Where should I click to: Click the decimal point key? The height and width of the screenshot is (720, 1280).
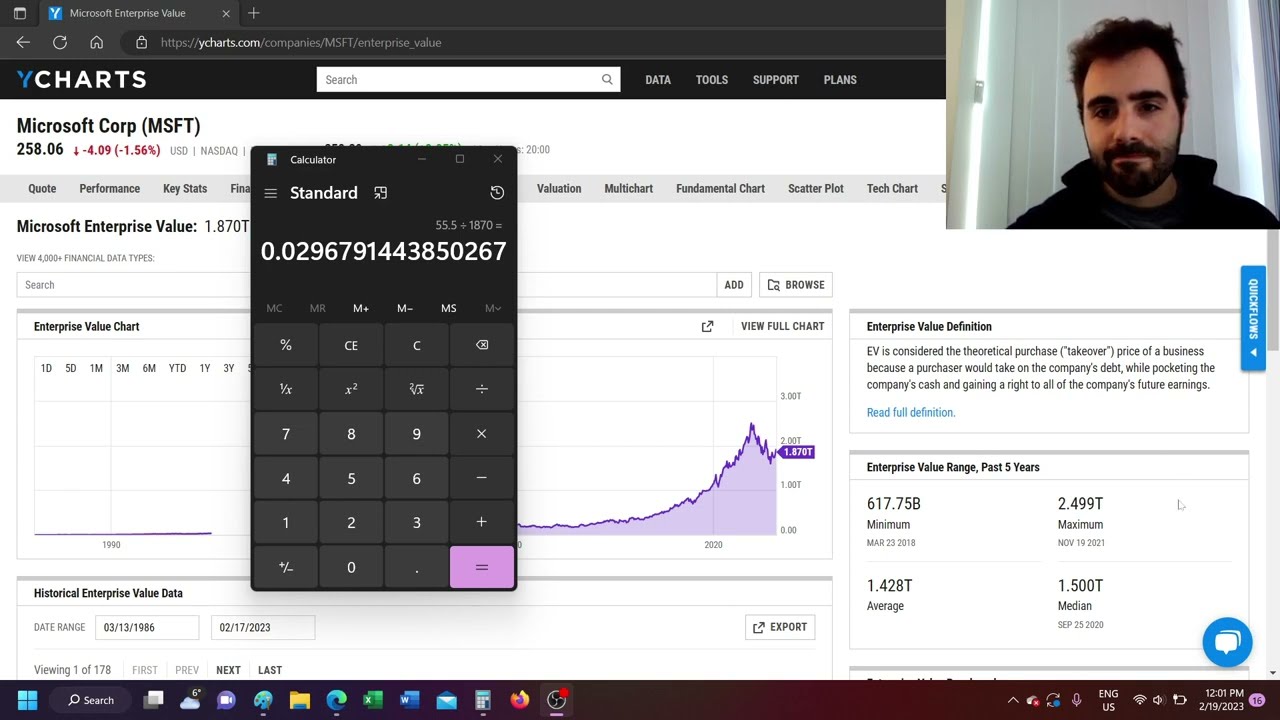pos(417,567)
